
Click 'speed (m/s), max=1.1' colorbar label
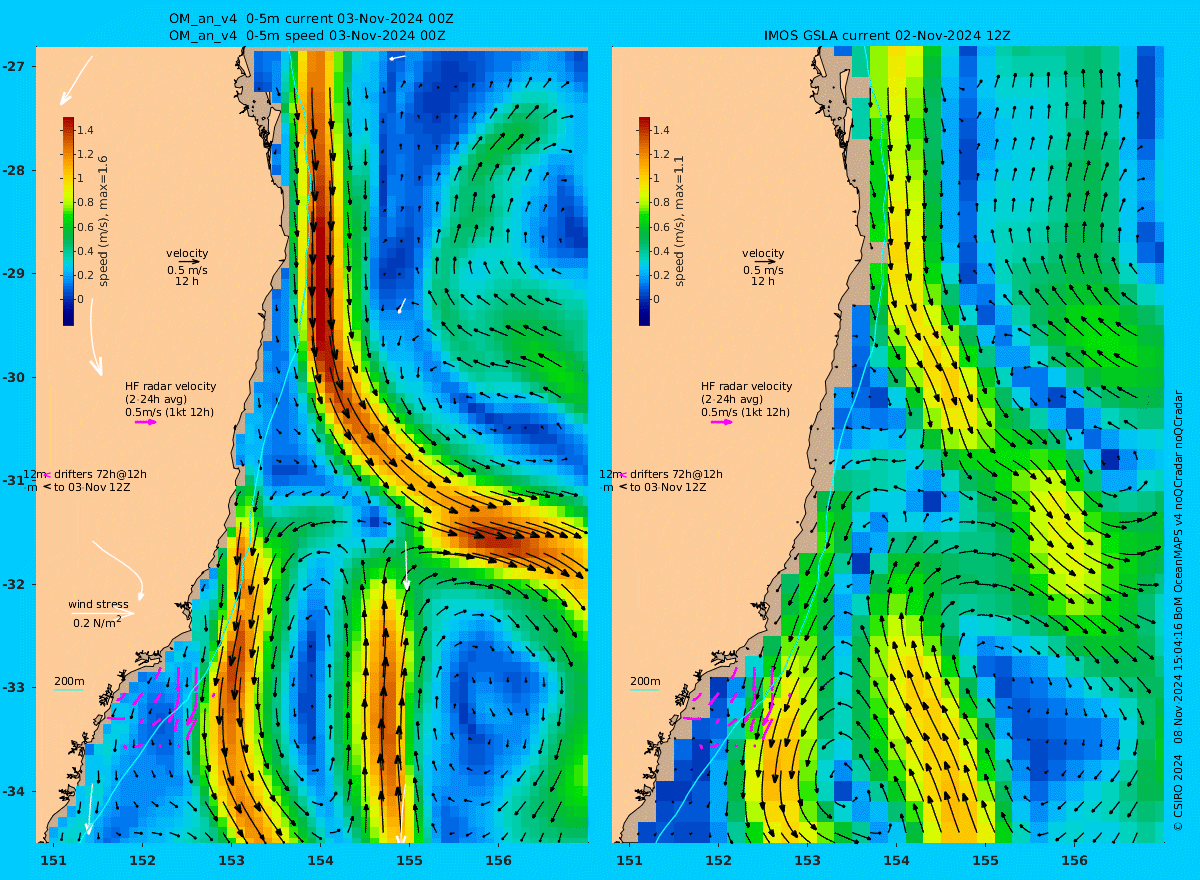(679, 221)
